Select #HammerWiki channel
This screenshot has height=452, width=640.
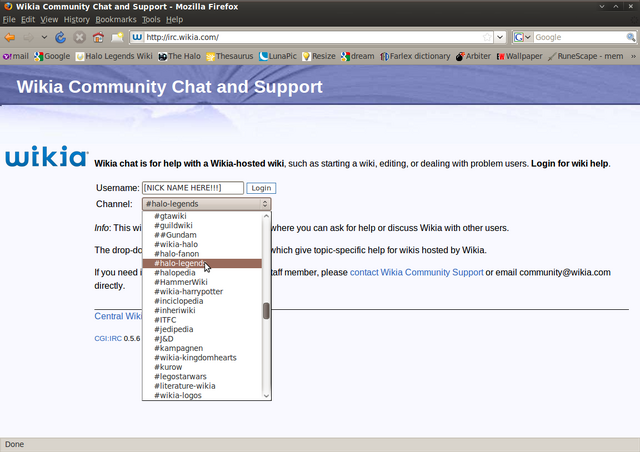point(202,282)
